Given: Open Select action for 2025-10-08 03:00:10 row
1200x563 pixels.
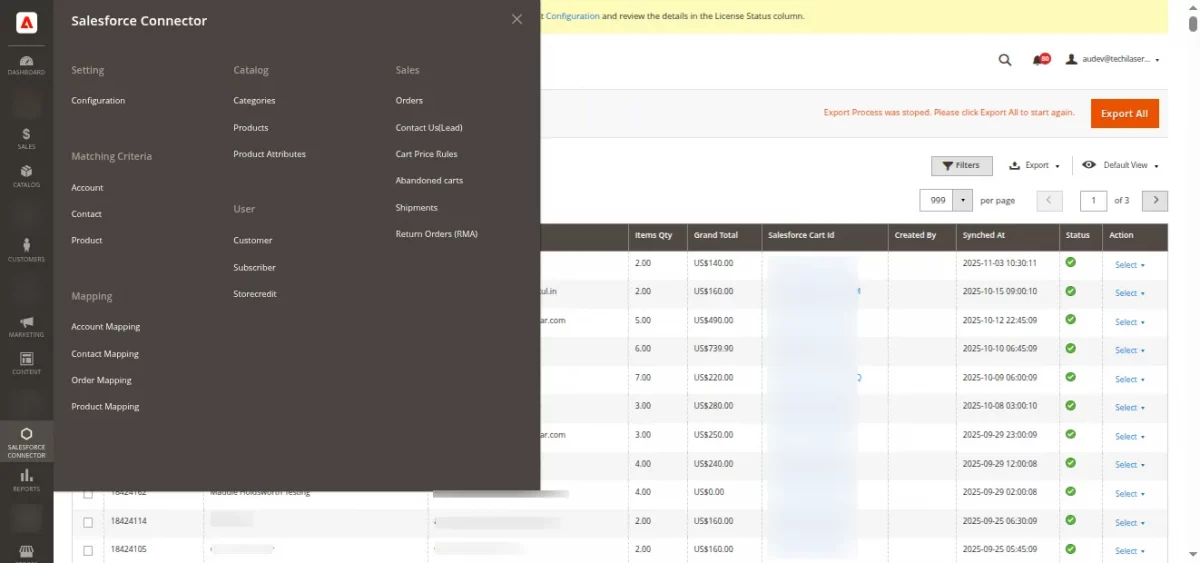Looking at the screenshot, I should 1130,407.
